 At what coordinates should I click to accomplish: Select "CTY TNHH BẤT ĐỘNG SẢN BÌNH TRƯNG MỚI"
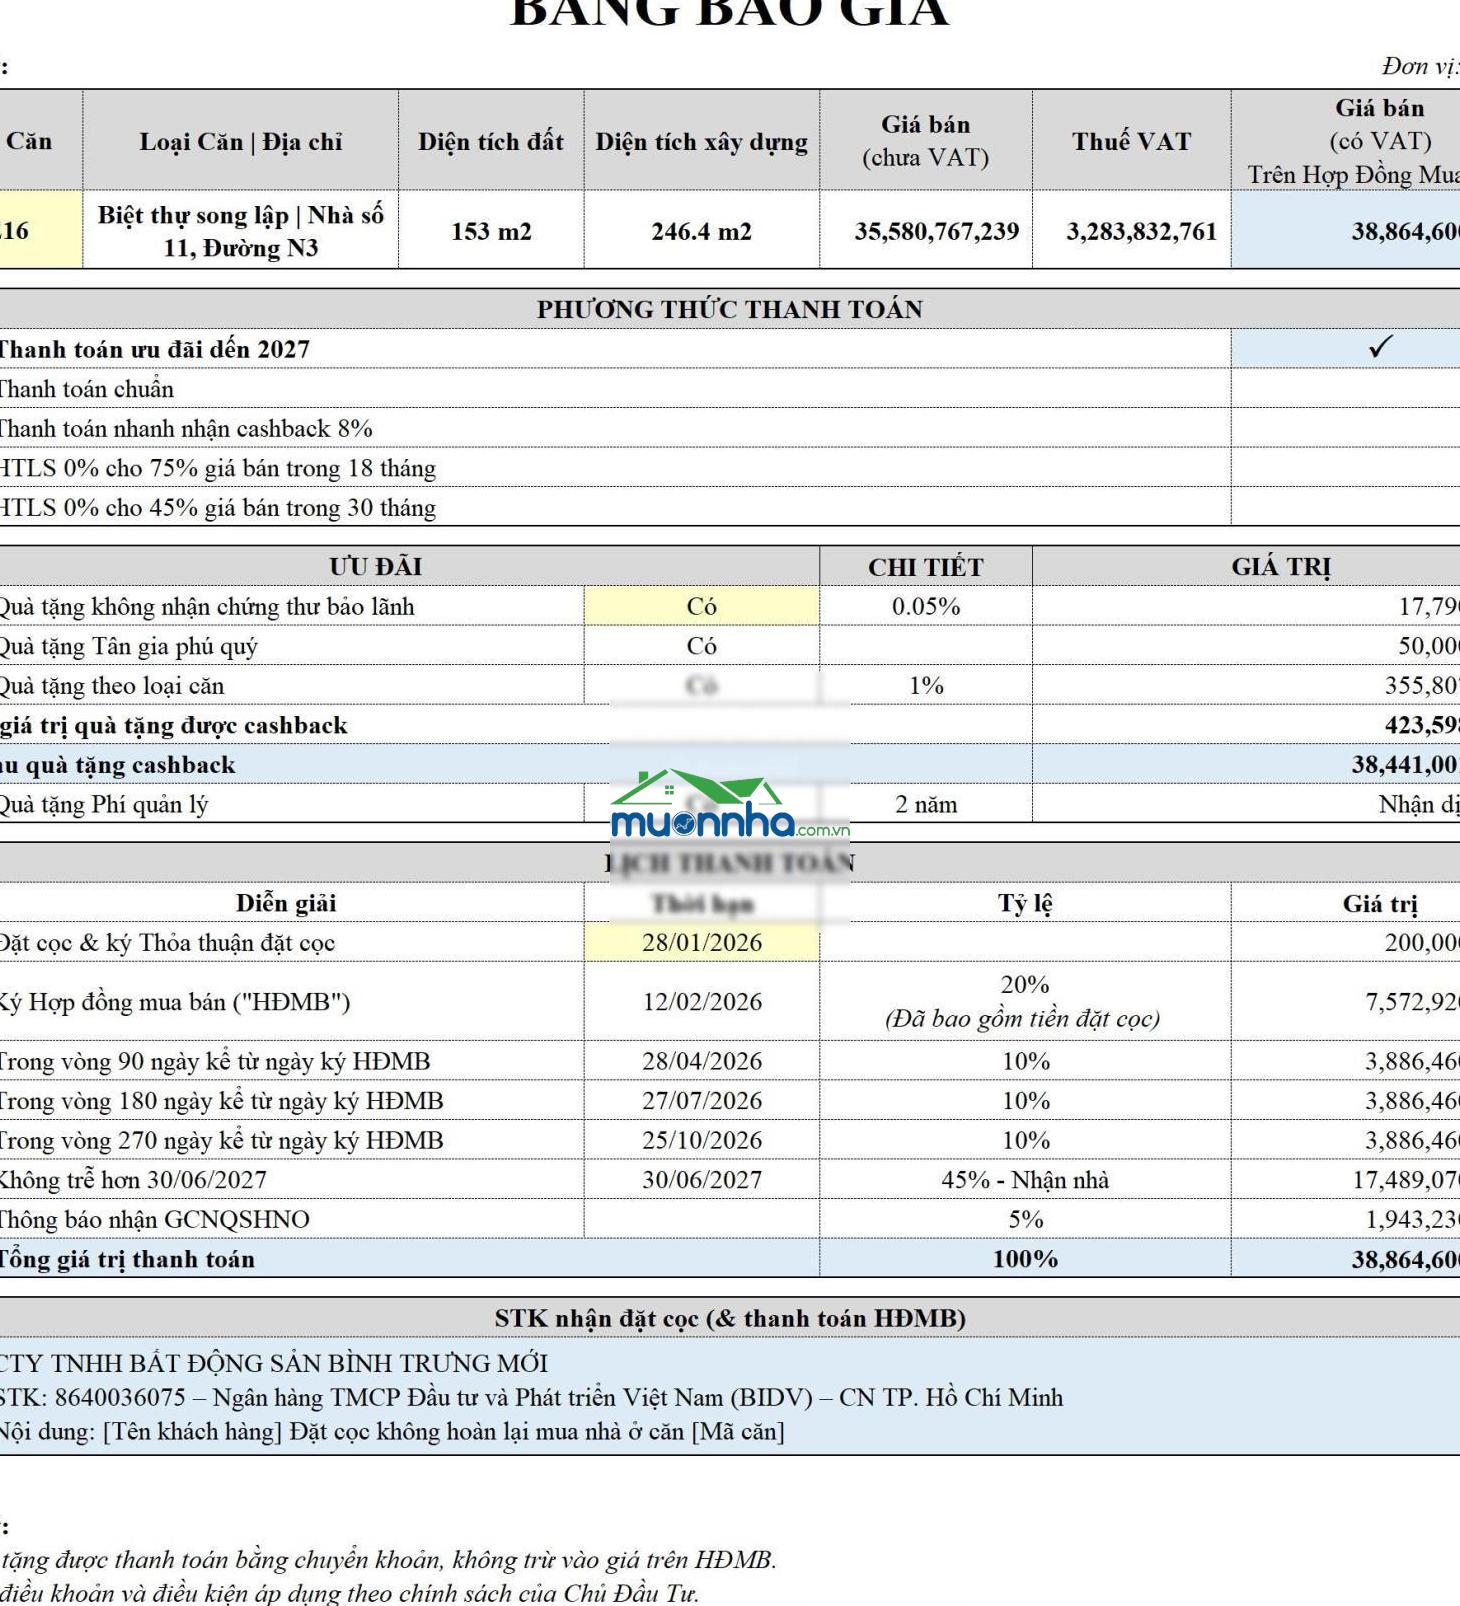click(273, 1363)
